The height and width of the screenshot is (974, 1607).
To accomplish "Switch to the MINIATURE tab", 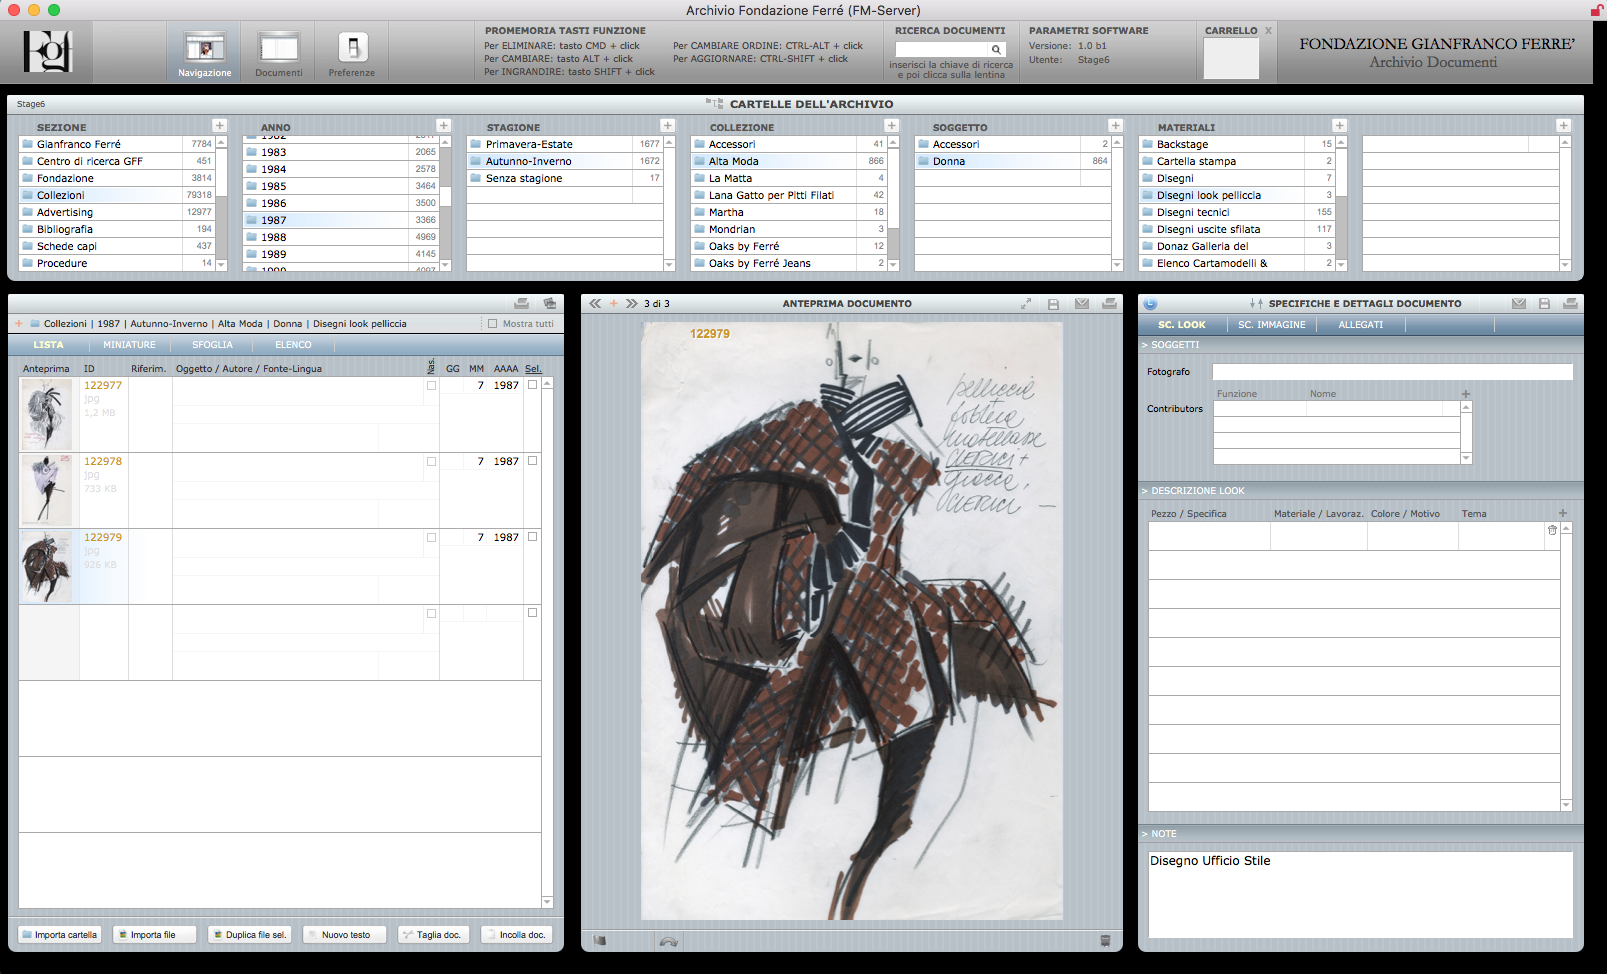I will click(129, 344).
